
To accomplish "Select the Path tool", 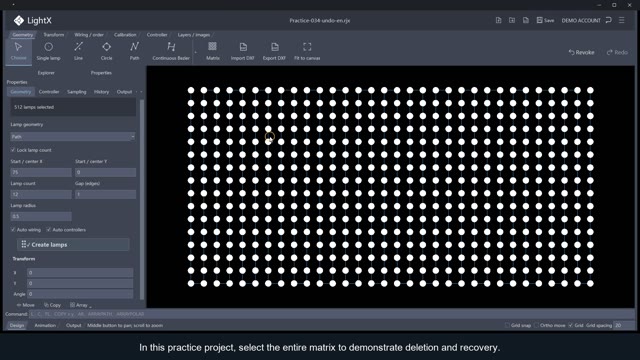I will (134, 51).
